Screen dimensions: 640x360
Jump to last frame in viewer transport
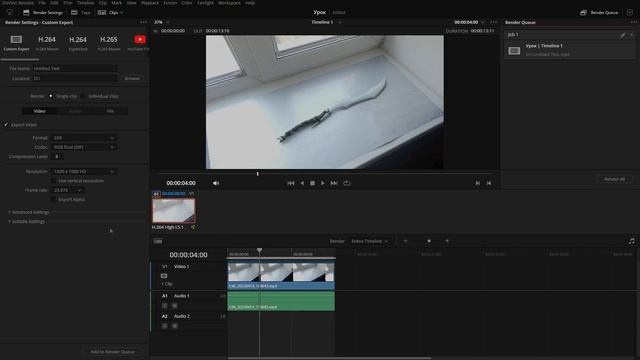(x=334, y=183)
